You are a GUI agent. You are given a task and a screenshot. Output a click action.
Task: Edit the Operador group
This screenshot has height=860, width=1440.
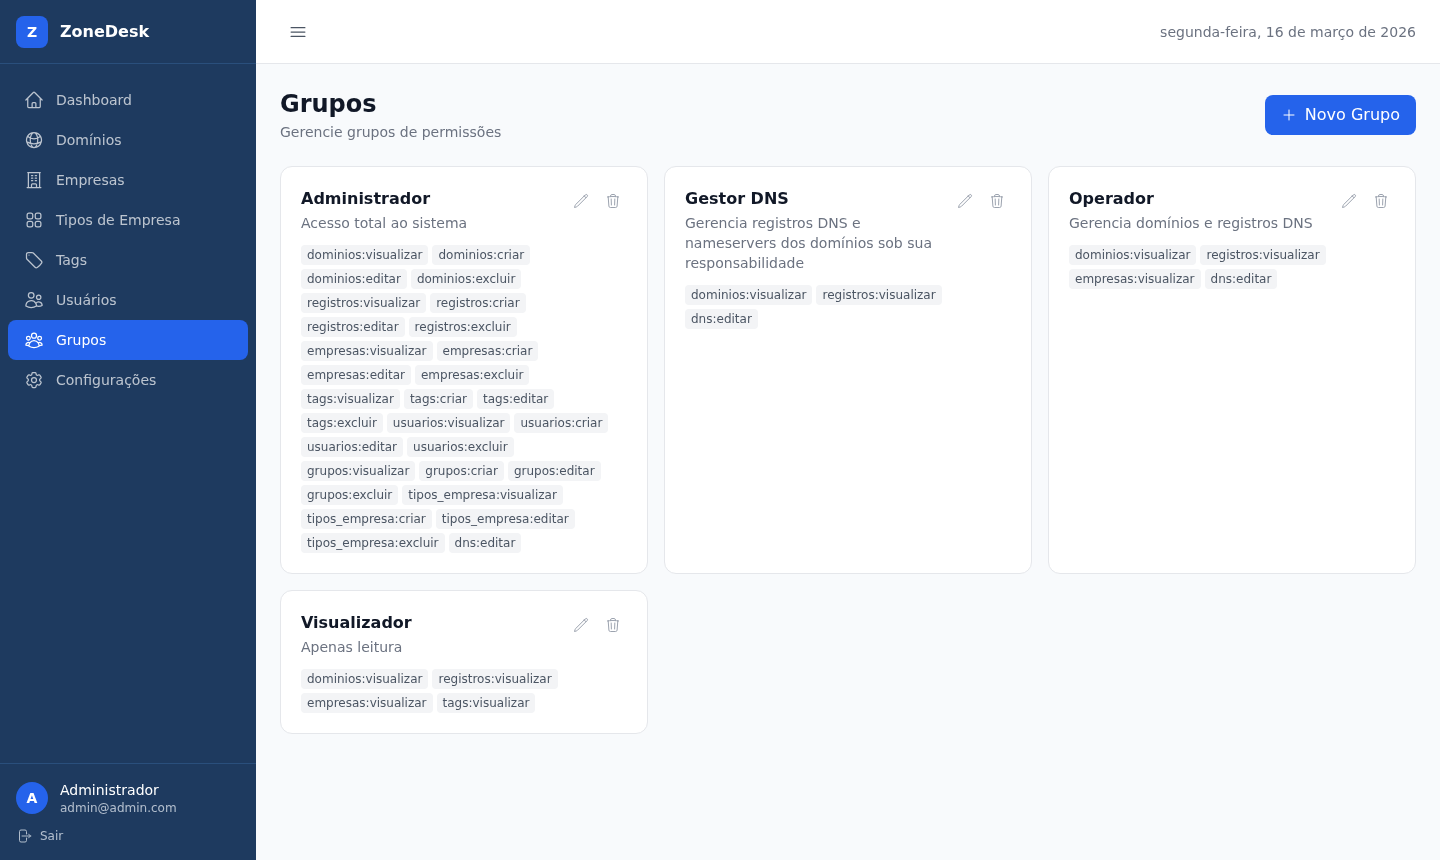pos(1349,201)
